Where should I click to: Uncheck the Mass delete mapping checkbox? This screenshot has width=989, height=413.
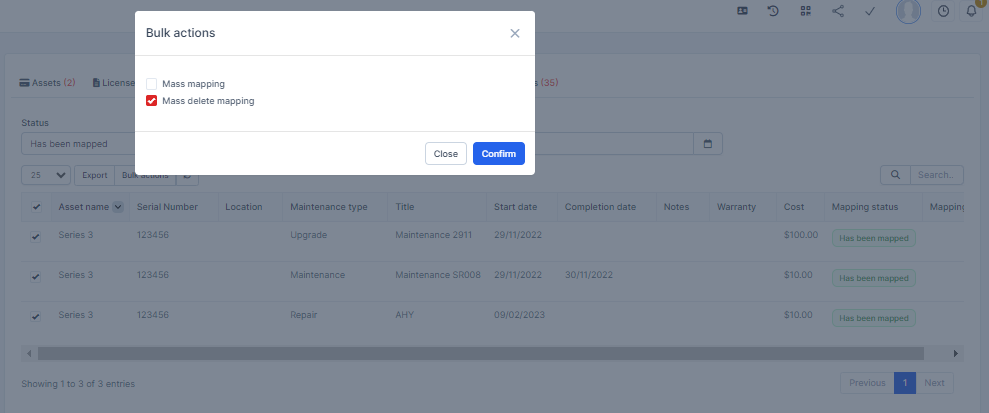pos(152,101)
